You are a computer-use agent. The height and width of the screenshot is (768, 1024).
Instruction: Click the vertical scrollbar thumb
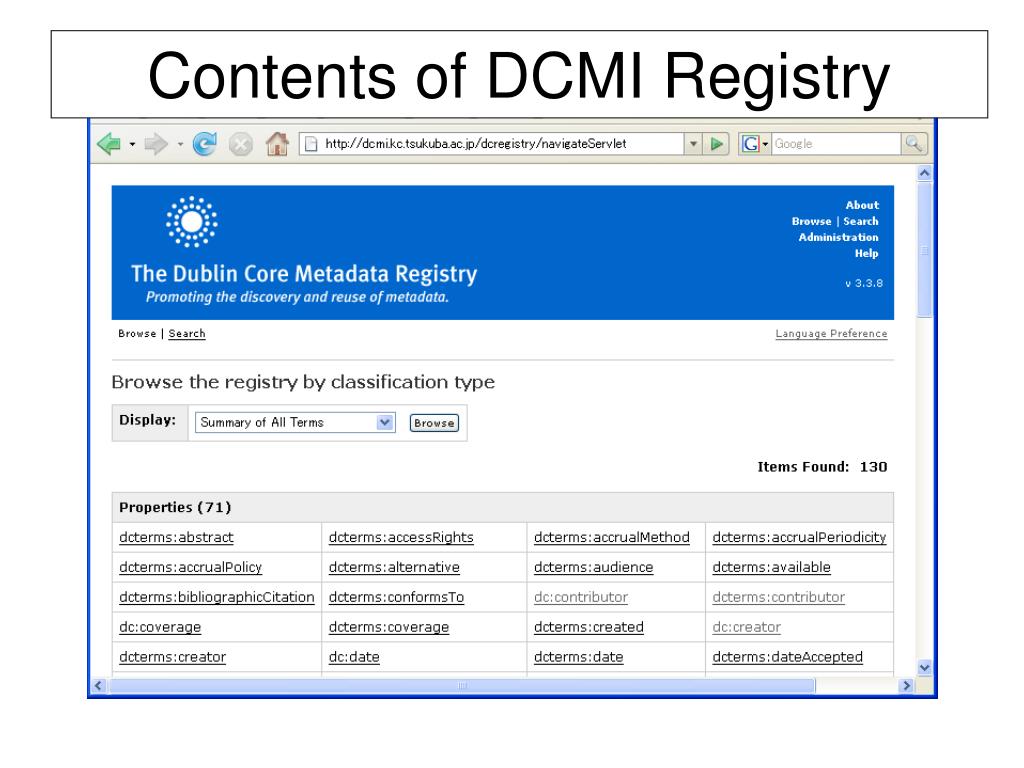[924, 250]
